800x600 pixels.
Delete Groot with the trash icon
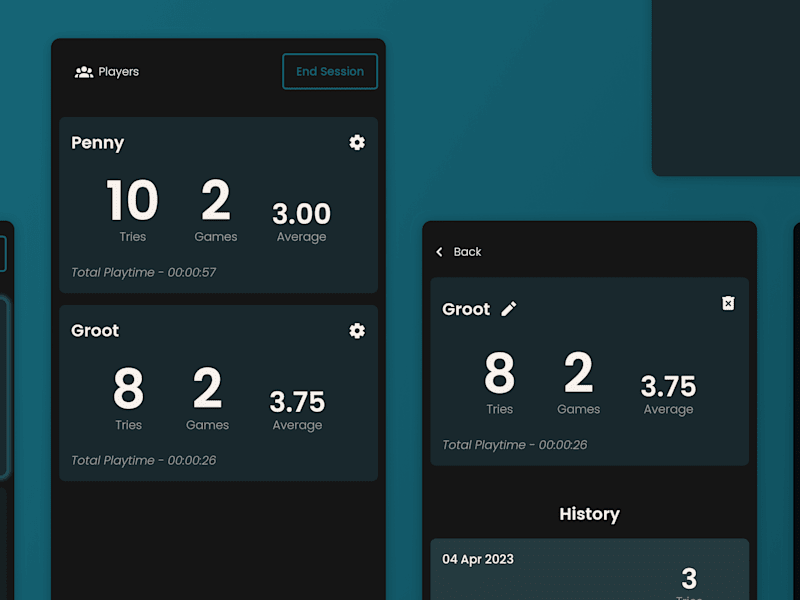tap(728, 303)
